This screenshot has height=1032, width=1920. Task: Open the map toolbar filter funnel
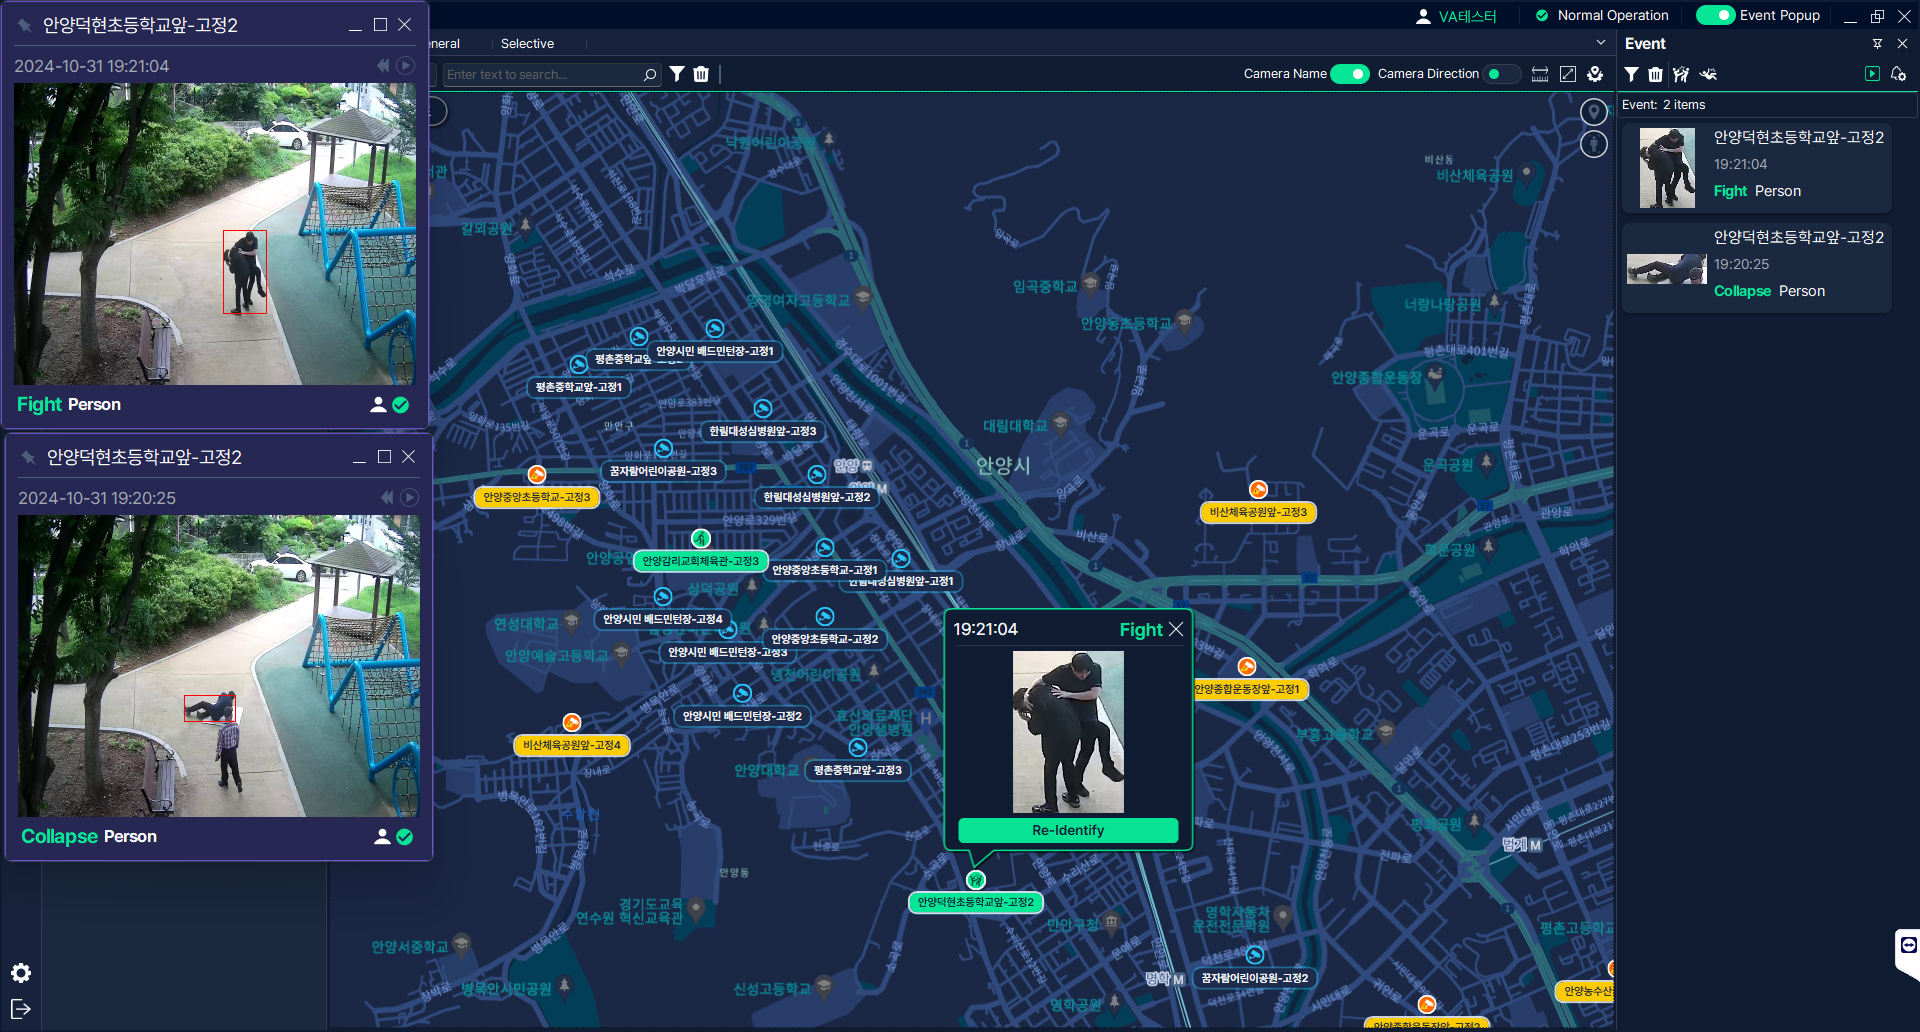677,74
